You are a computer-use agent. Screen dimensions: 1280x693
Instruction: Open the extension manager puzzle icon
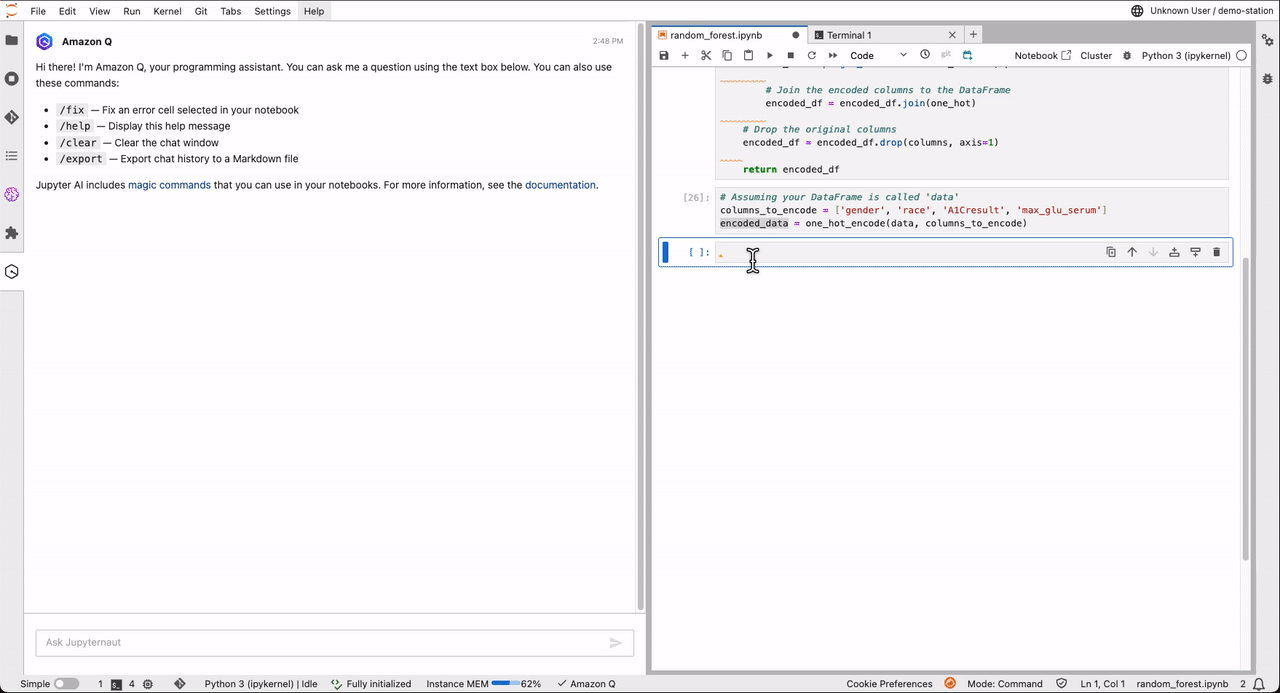(12, 233)
